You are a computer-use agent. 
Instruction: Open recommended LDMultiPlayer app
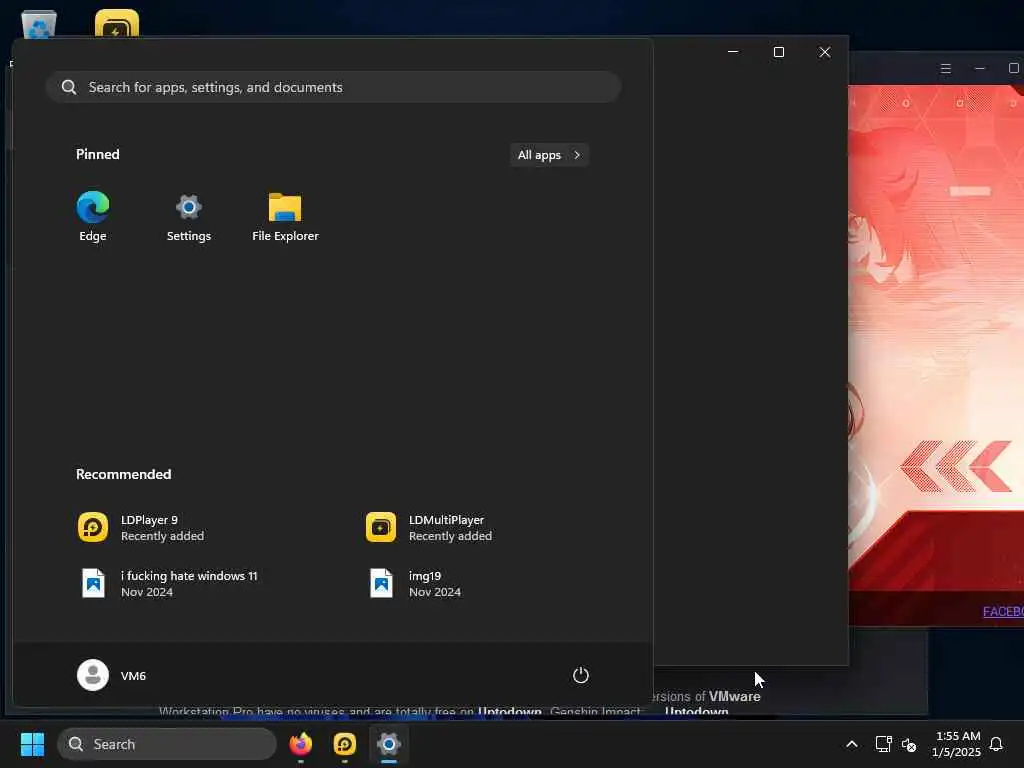tap(429, 528)
